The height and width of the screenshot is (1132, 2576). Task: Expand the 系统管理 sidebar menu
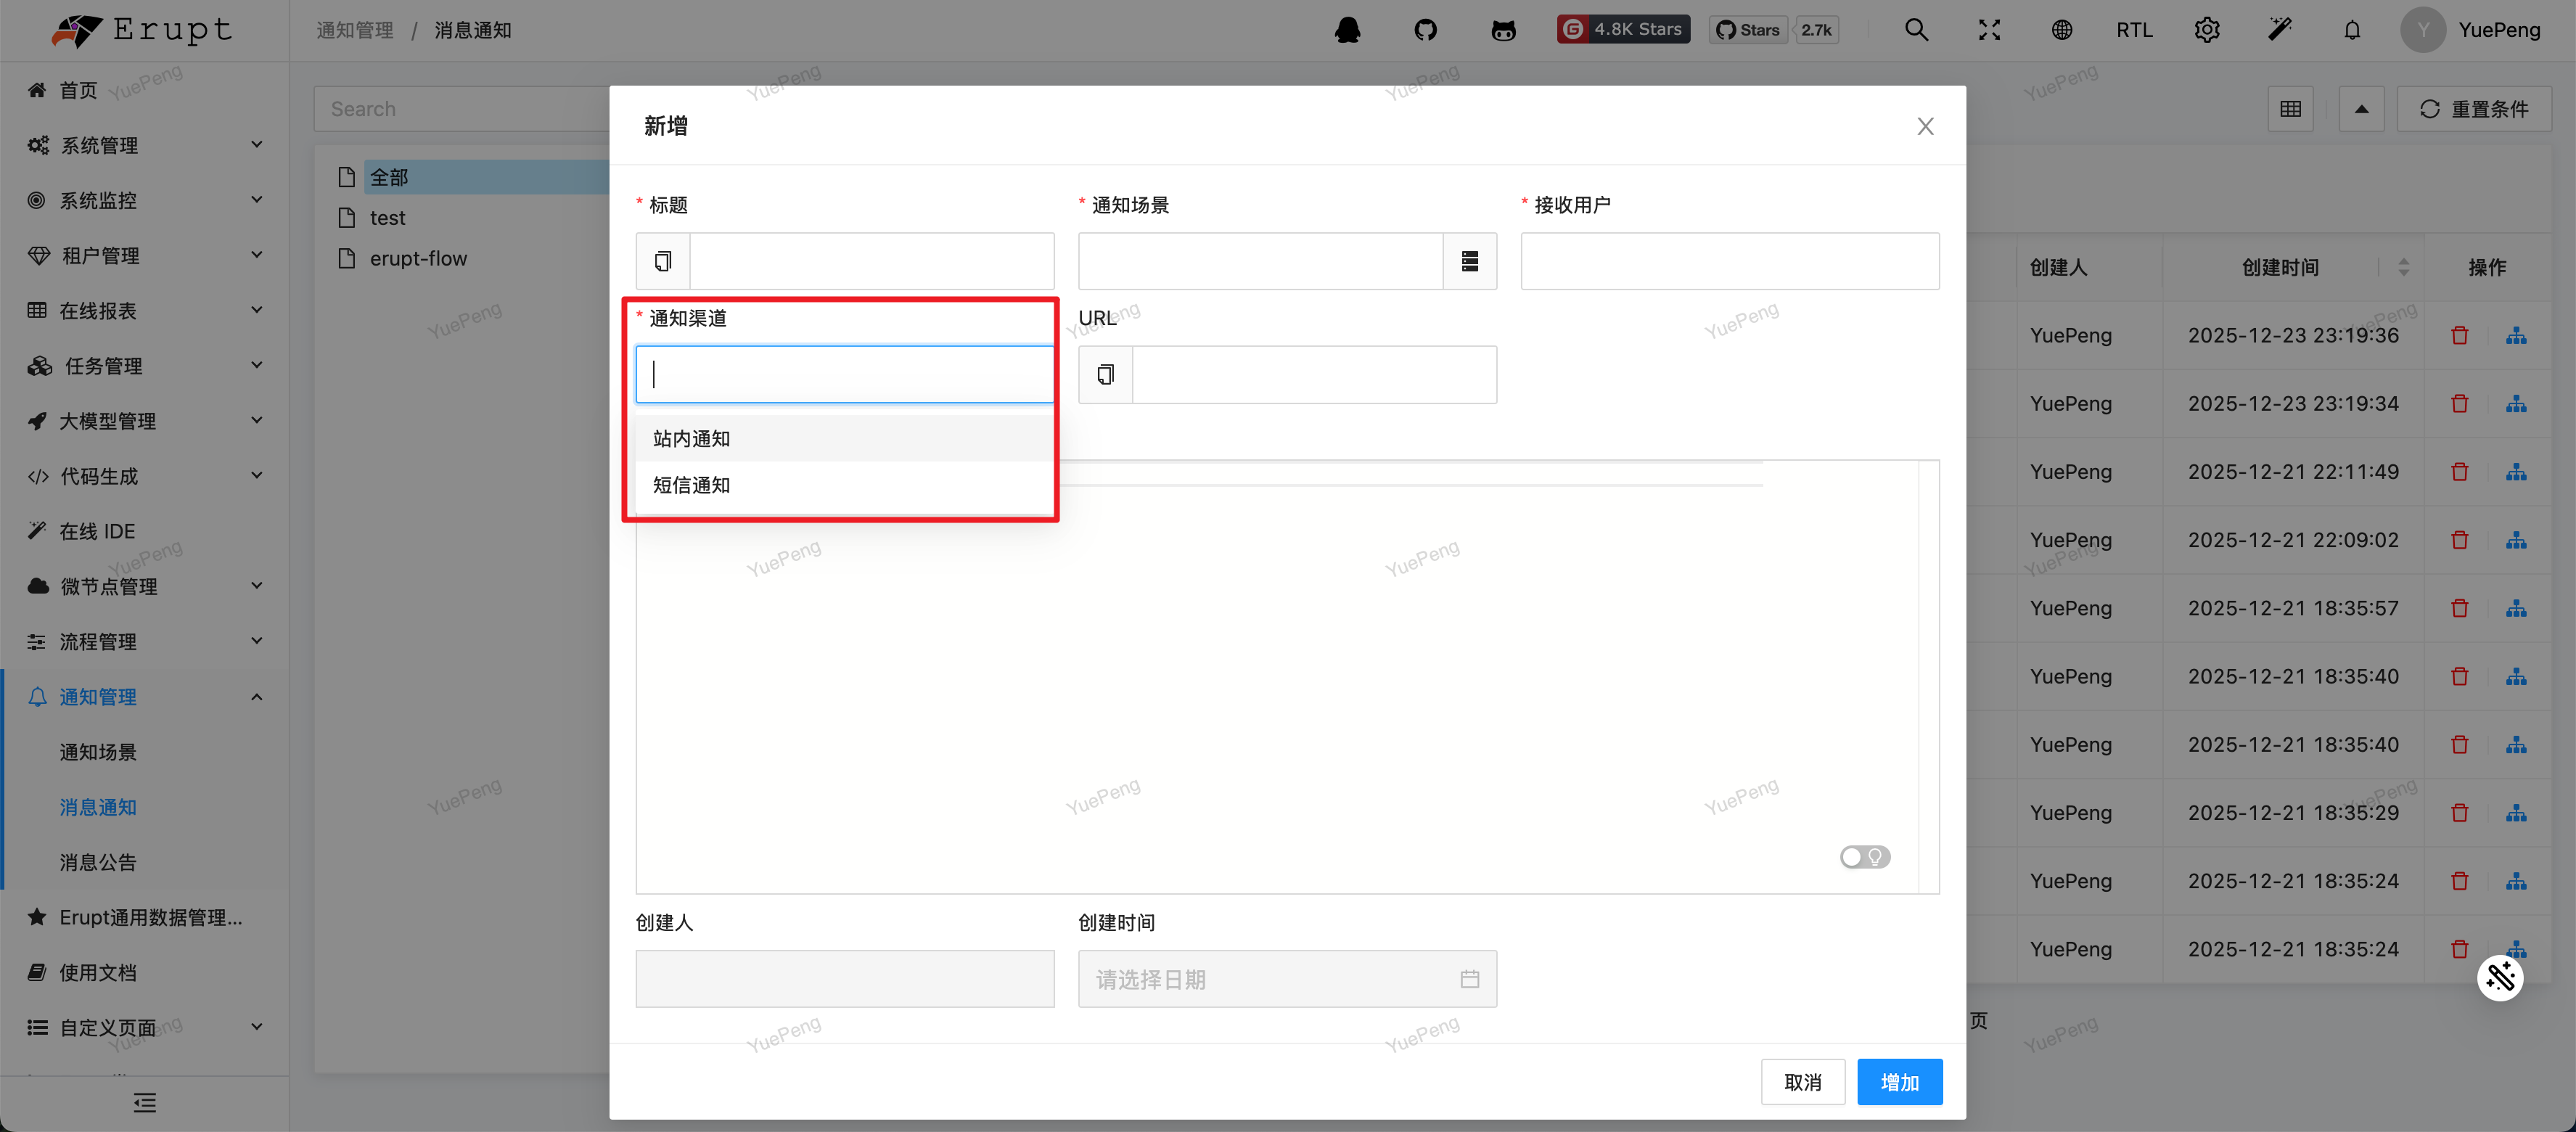pos(145,145)
